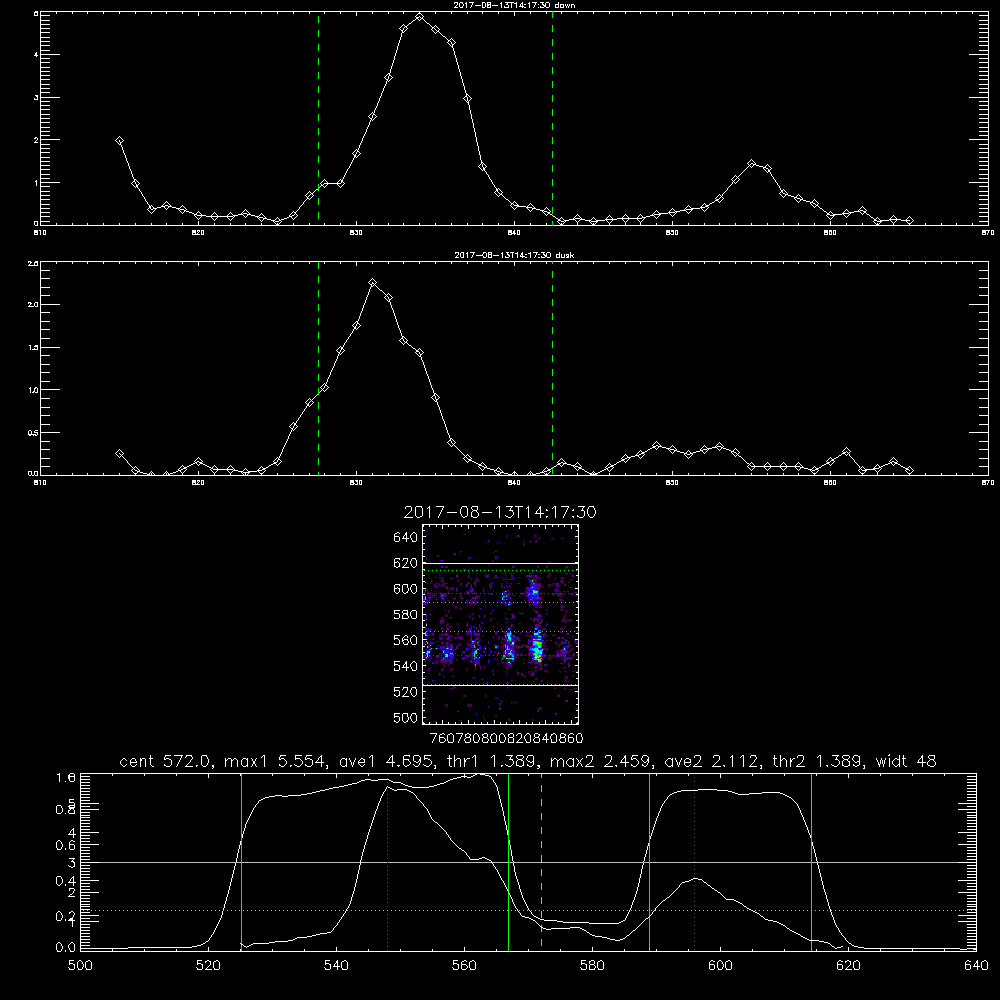Click the green vertical line near 614
Image resolution: width=1000 pixels, height=1000 pixels.
[x=812, y=861]
